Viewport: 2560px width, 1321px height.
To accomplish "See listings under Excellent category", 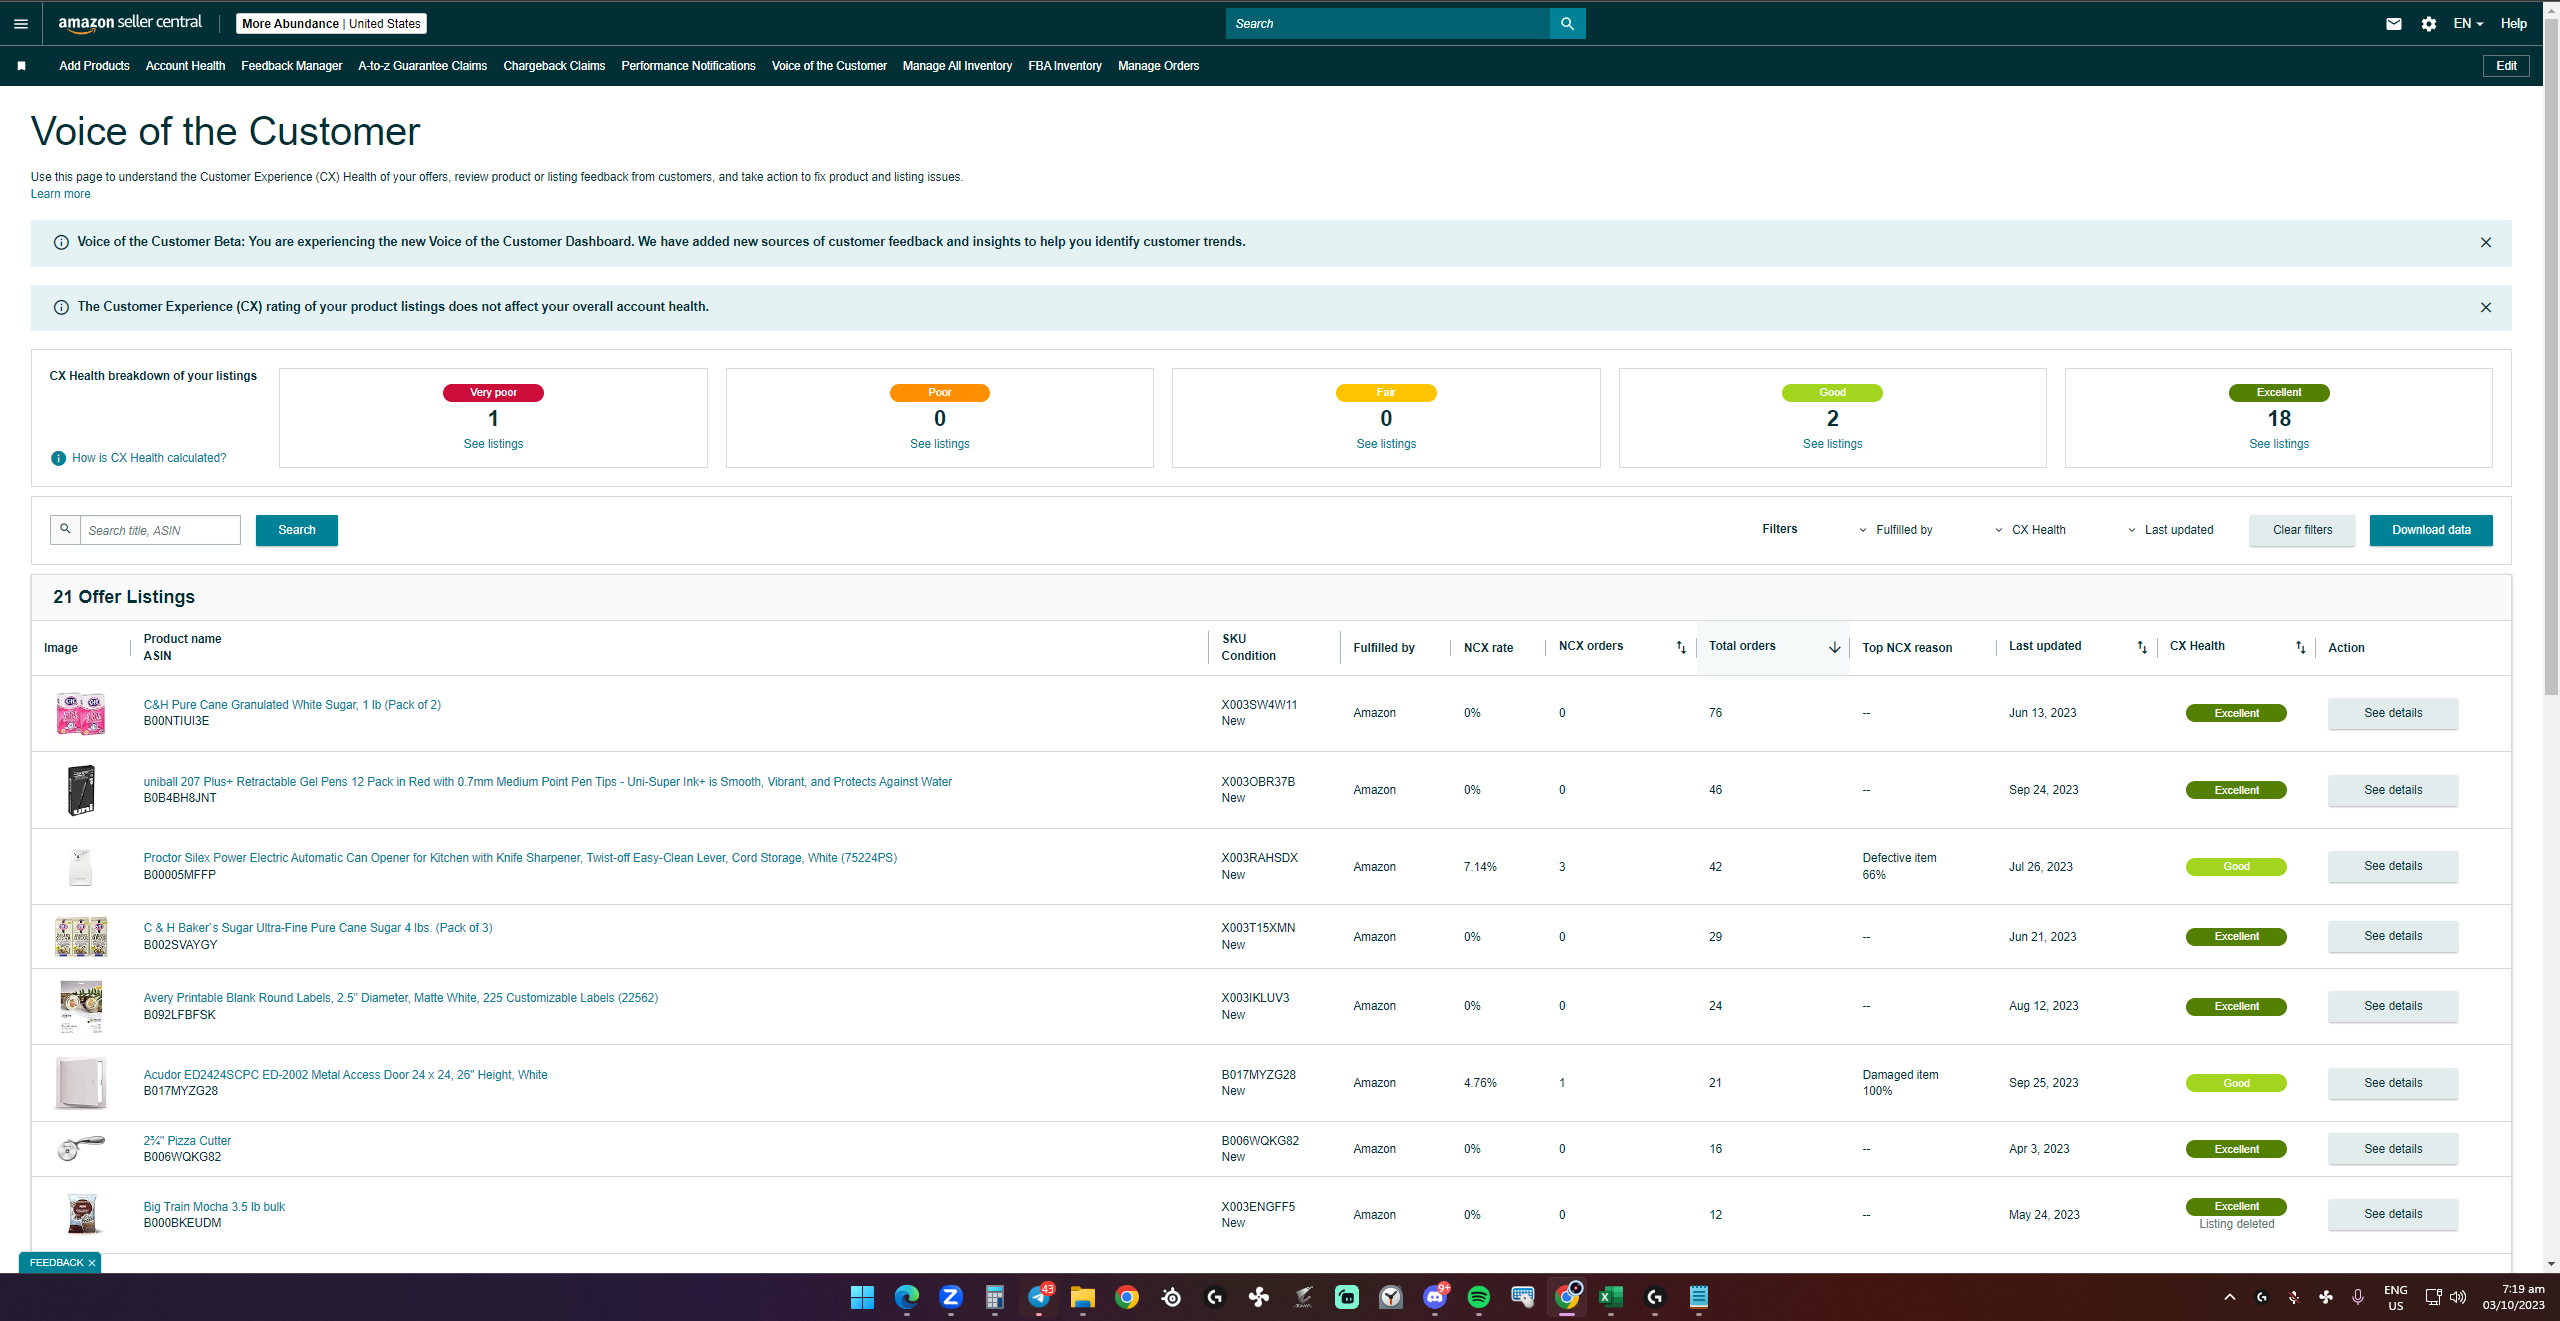I will (2279, 444).
